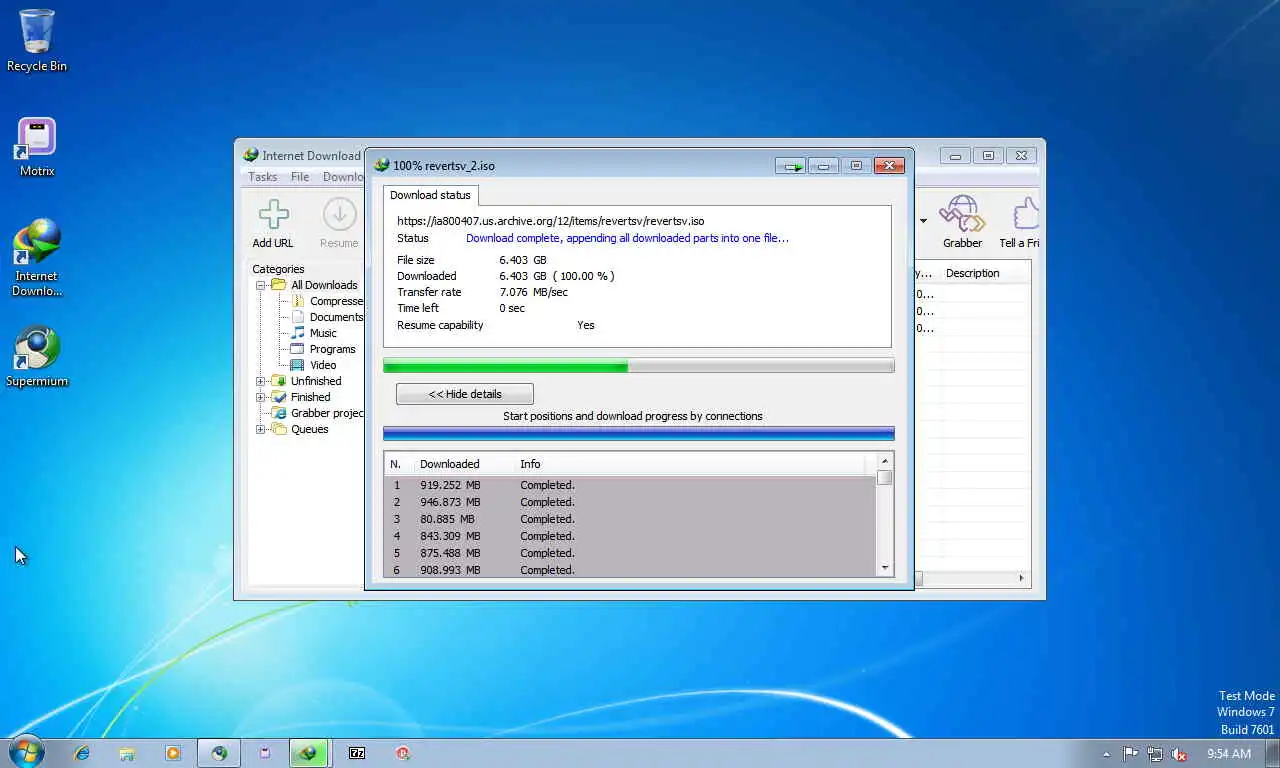Click Add URL in the IDM toolbar
Image resolution: width=1280 pixels, height=768 pixels.
tap(273, 222)
